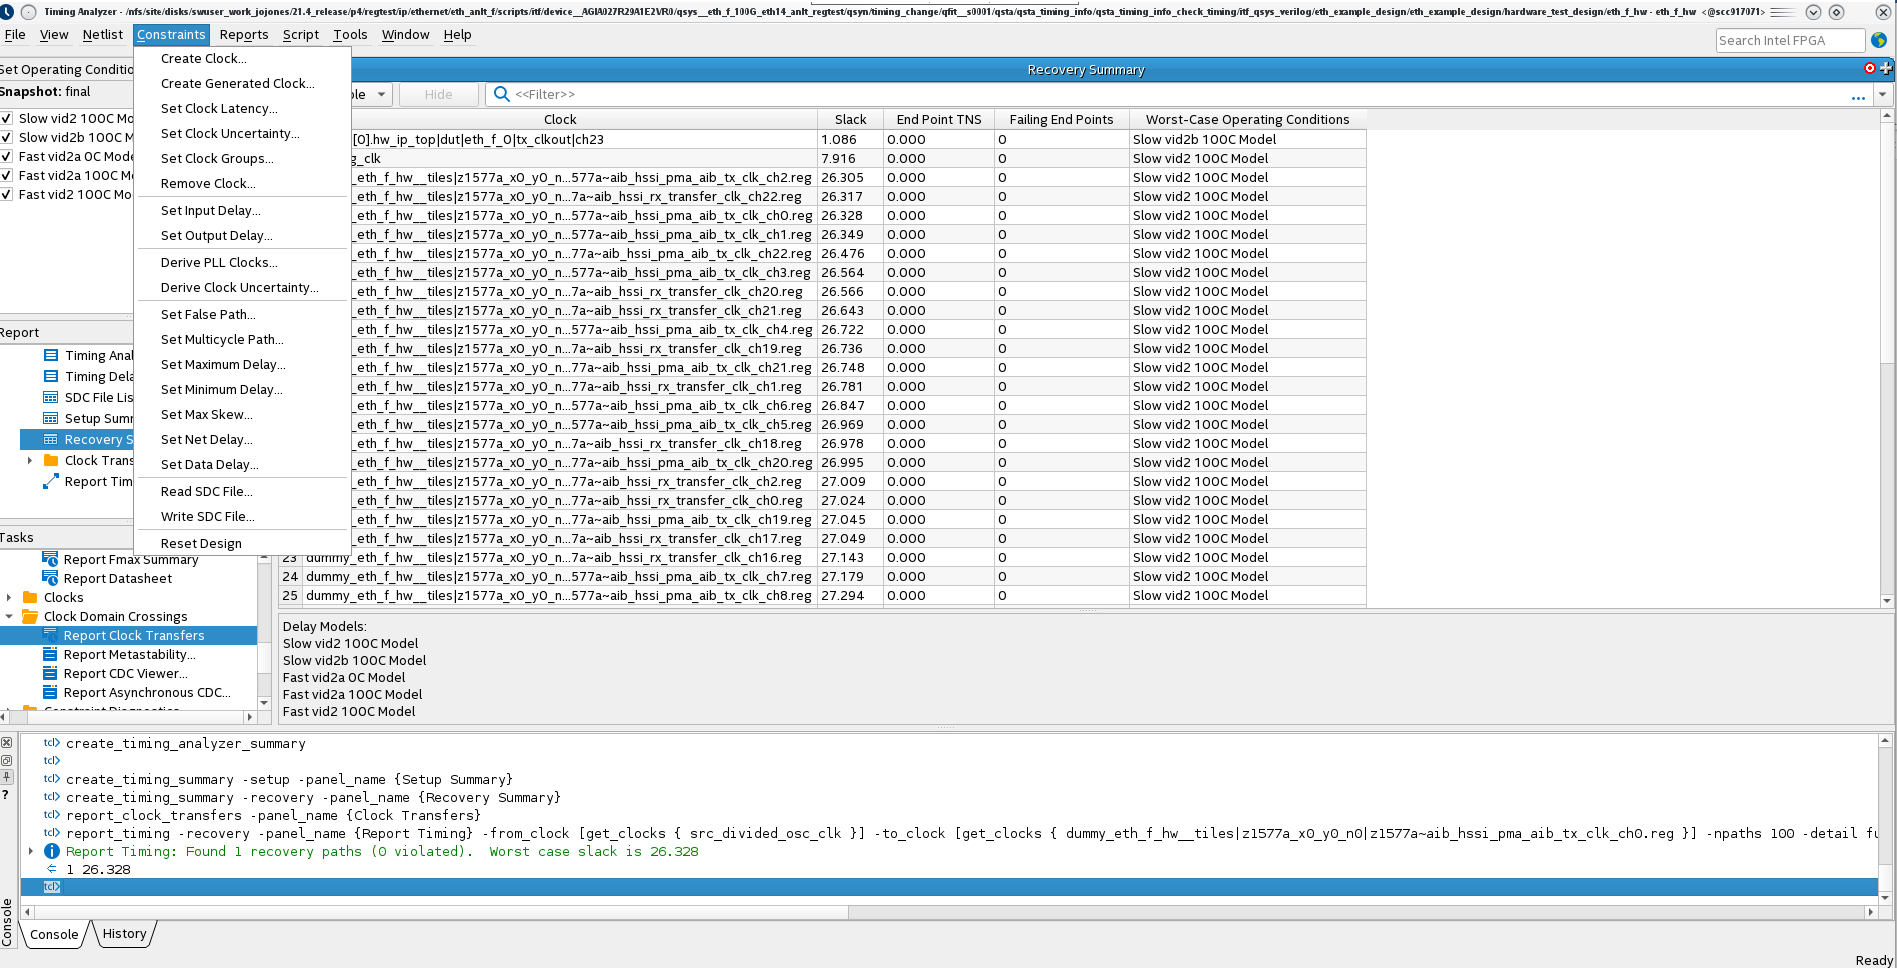Image resolution: width=1897 pixels, height=968 pixels.
Task: Click the red target icon in Recovery Summary header
Action: 1870,68
